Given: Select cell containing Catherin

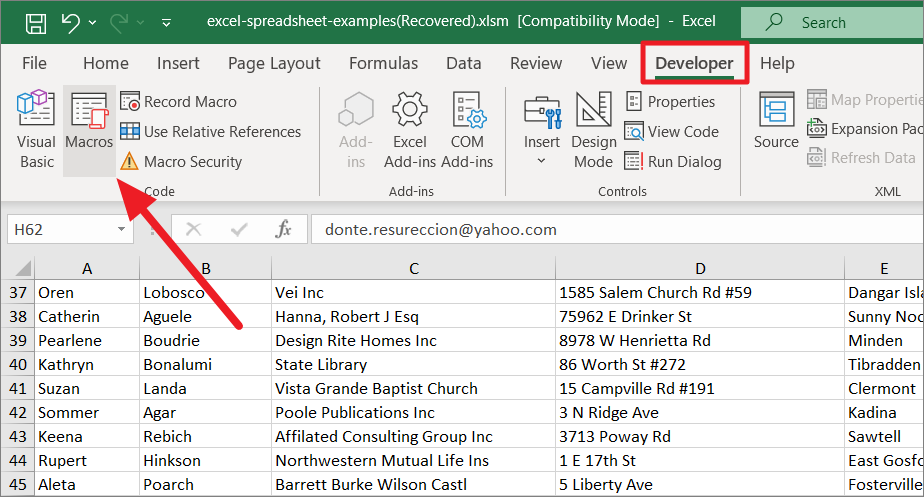Looking at the screenshot, I should tap(87, 317).
